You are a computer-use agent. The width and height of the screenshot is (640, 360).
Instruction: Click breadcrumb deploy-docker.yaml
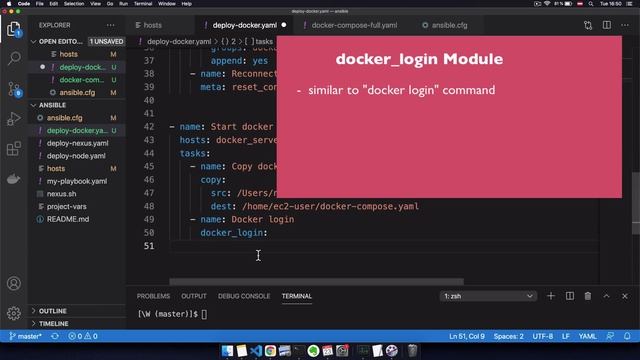pyautogui.click(x=179, y=42)
